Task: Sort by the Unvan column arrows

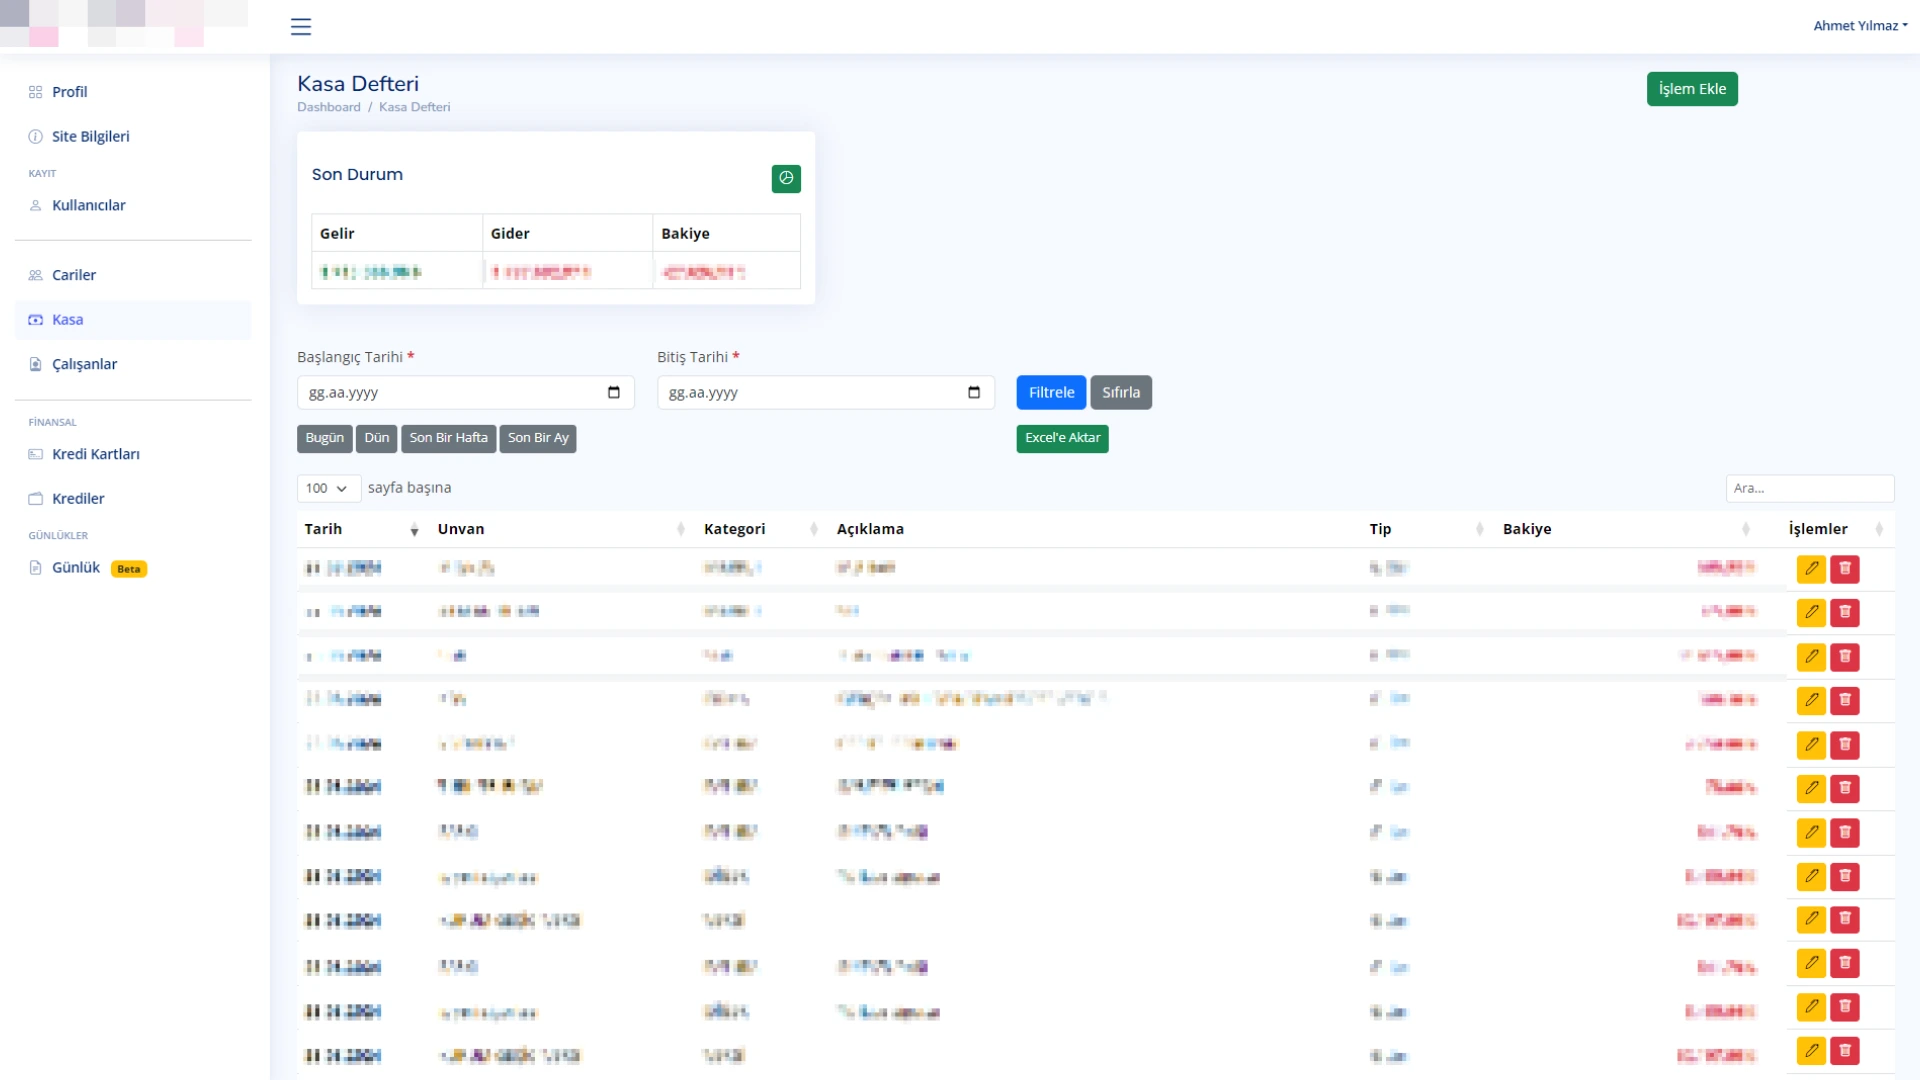Action: click(680, 530)
